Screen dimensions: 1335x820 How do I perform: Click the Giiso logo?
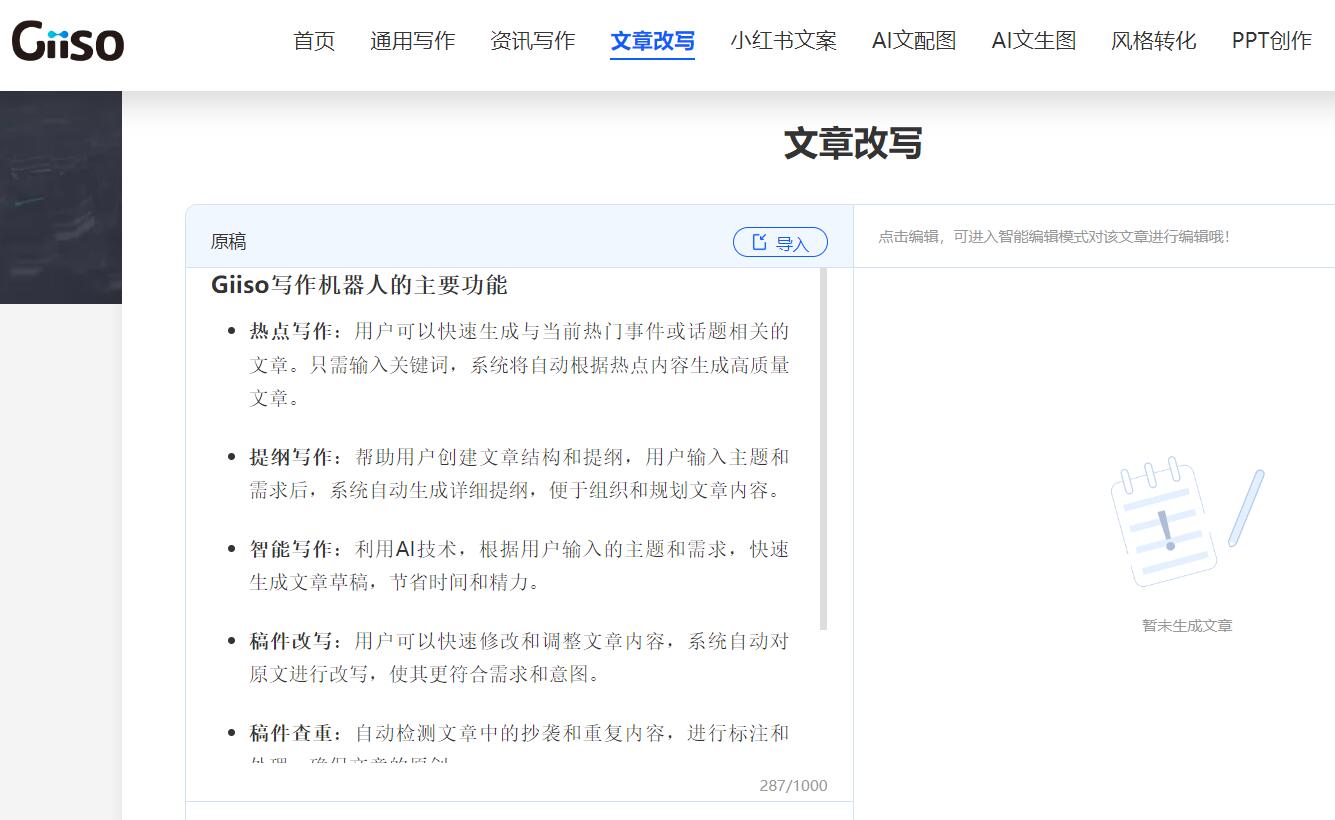pos(68,41)
